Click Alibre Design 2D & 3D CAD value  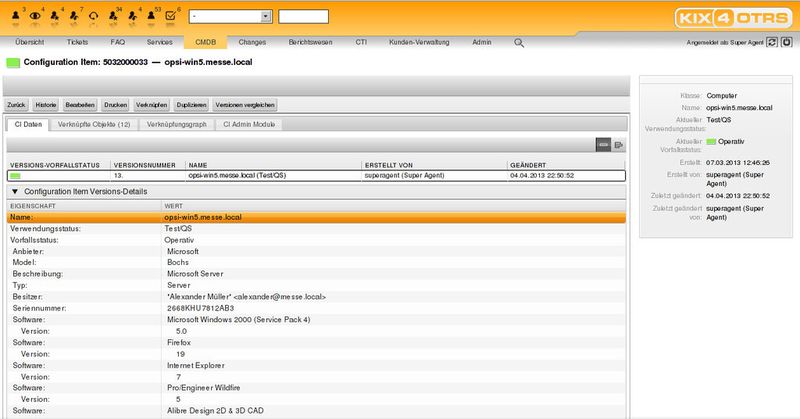pyautogui.click(x=215, y=411)
